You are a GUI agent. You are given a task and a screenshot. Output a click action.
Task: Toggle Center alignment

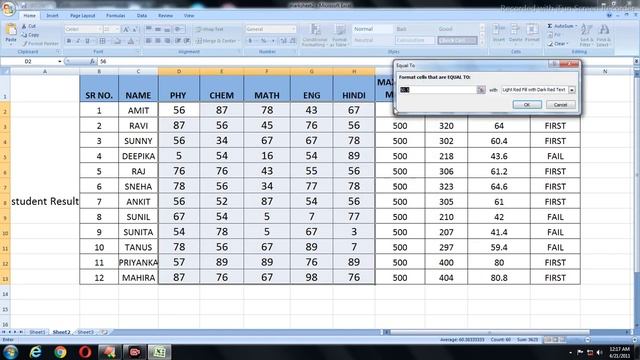tap(158, 41)
